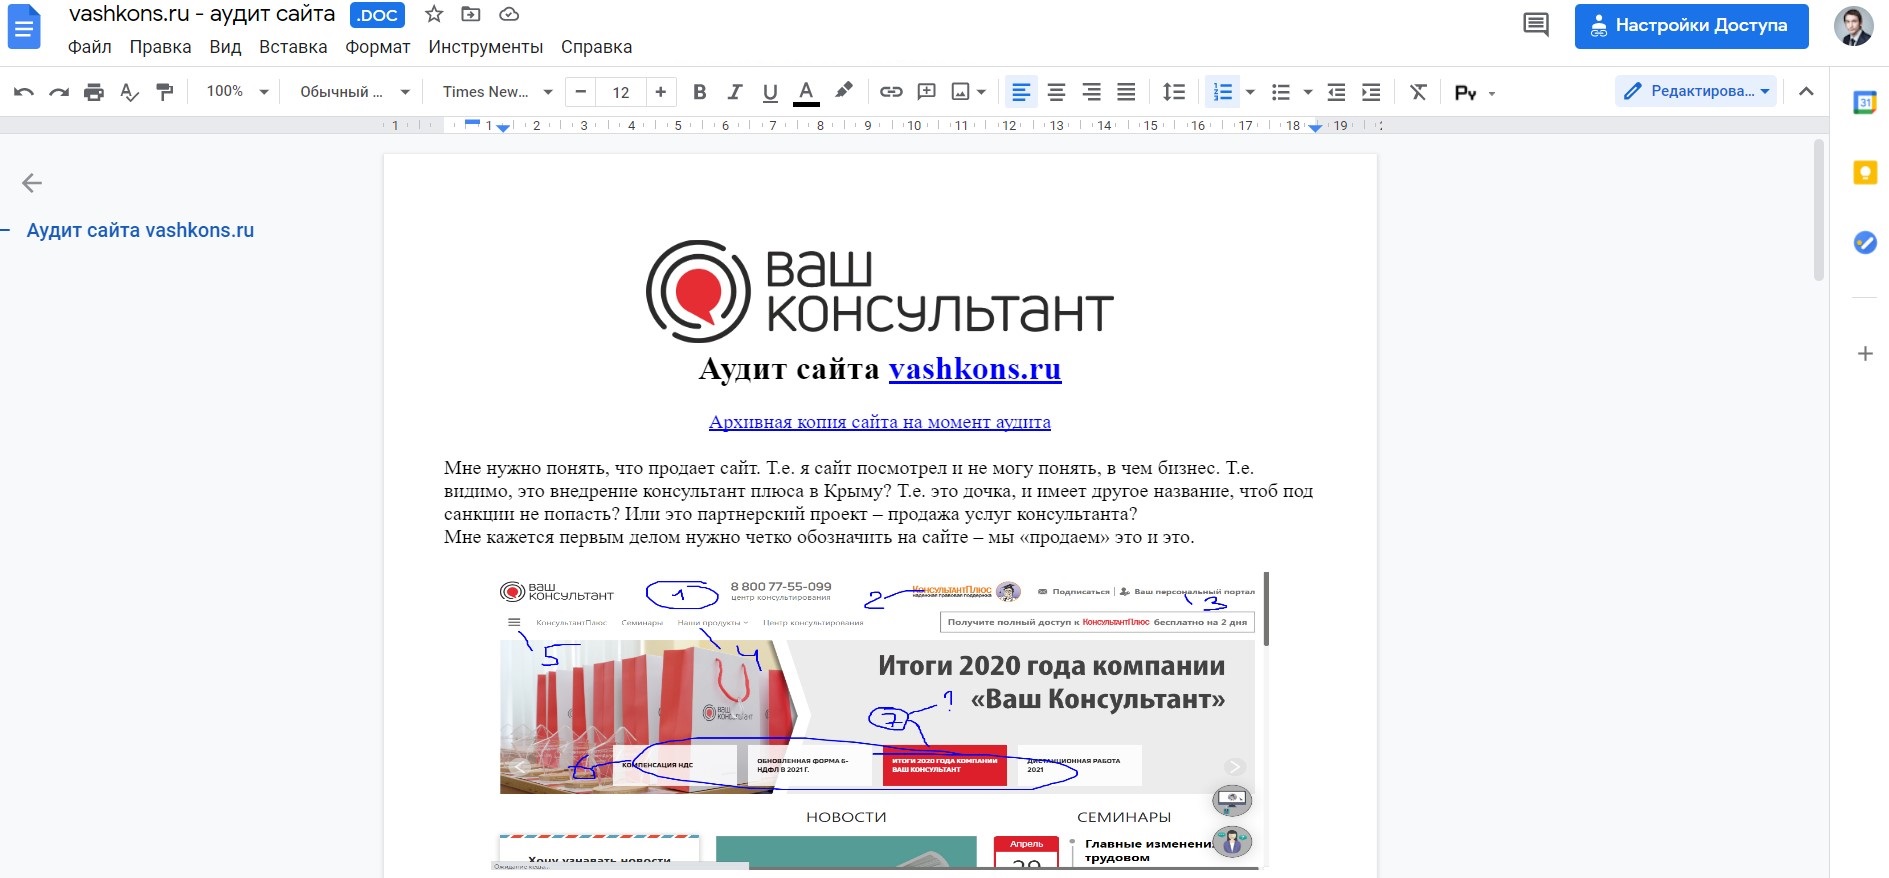Close the document outline with back arrow

tap(32, 182)
